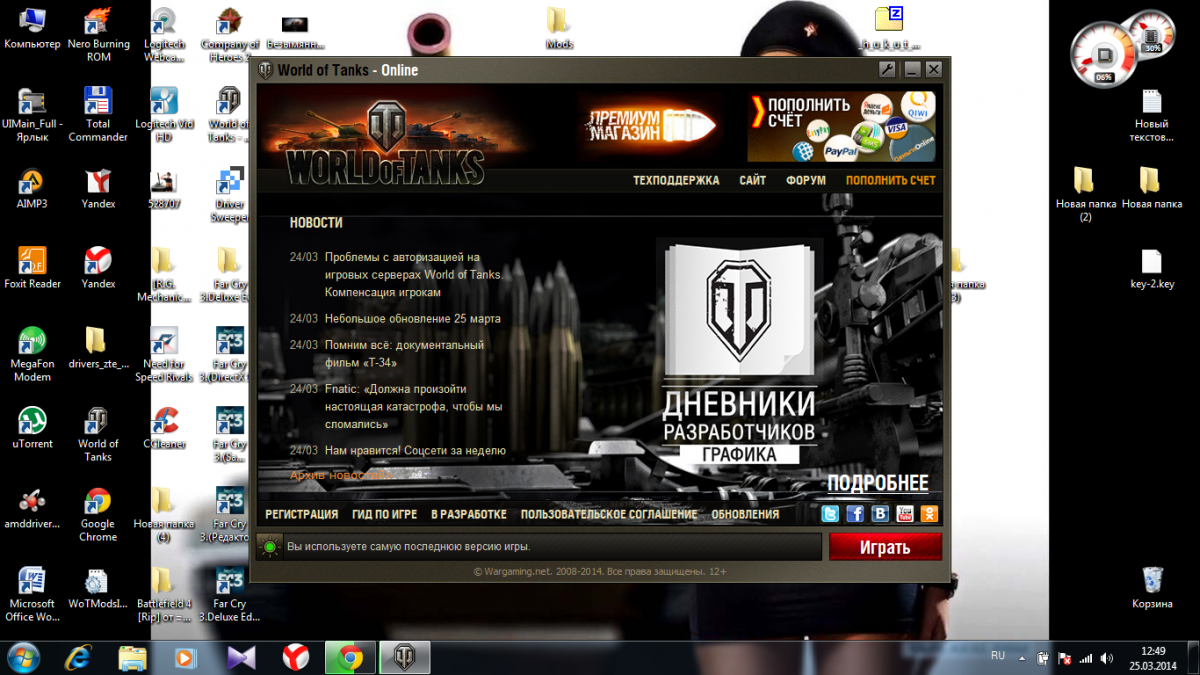Open the Премиум Магазин banner
Screen dimensions: 1200x675
pos(652,125)
